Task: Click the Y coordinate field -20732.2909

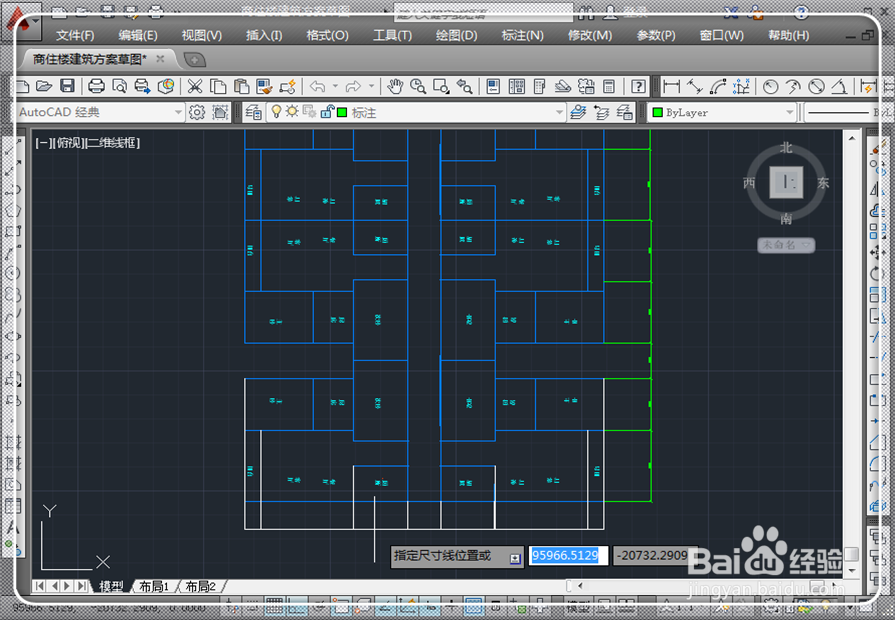Action: point(654,555)
